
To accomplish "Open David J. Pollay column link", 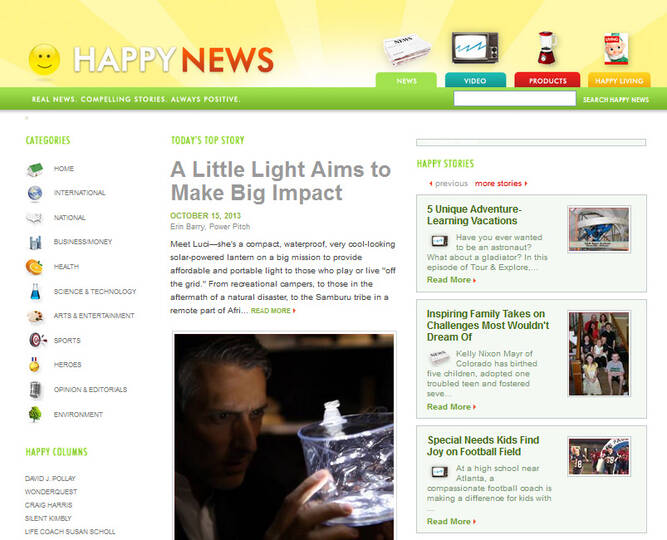I will point(50,478).
